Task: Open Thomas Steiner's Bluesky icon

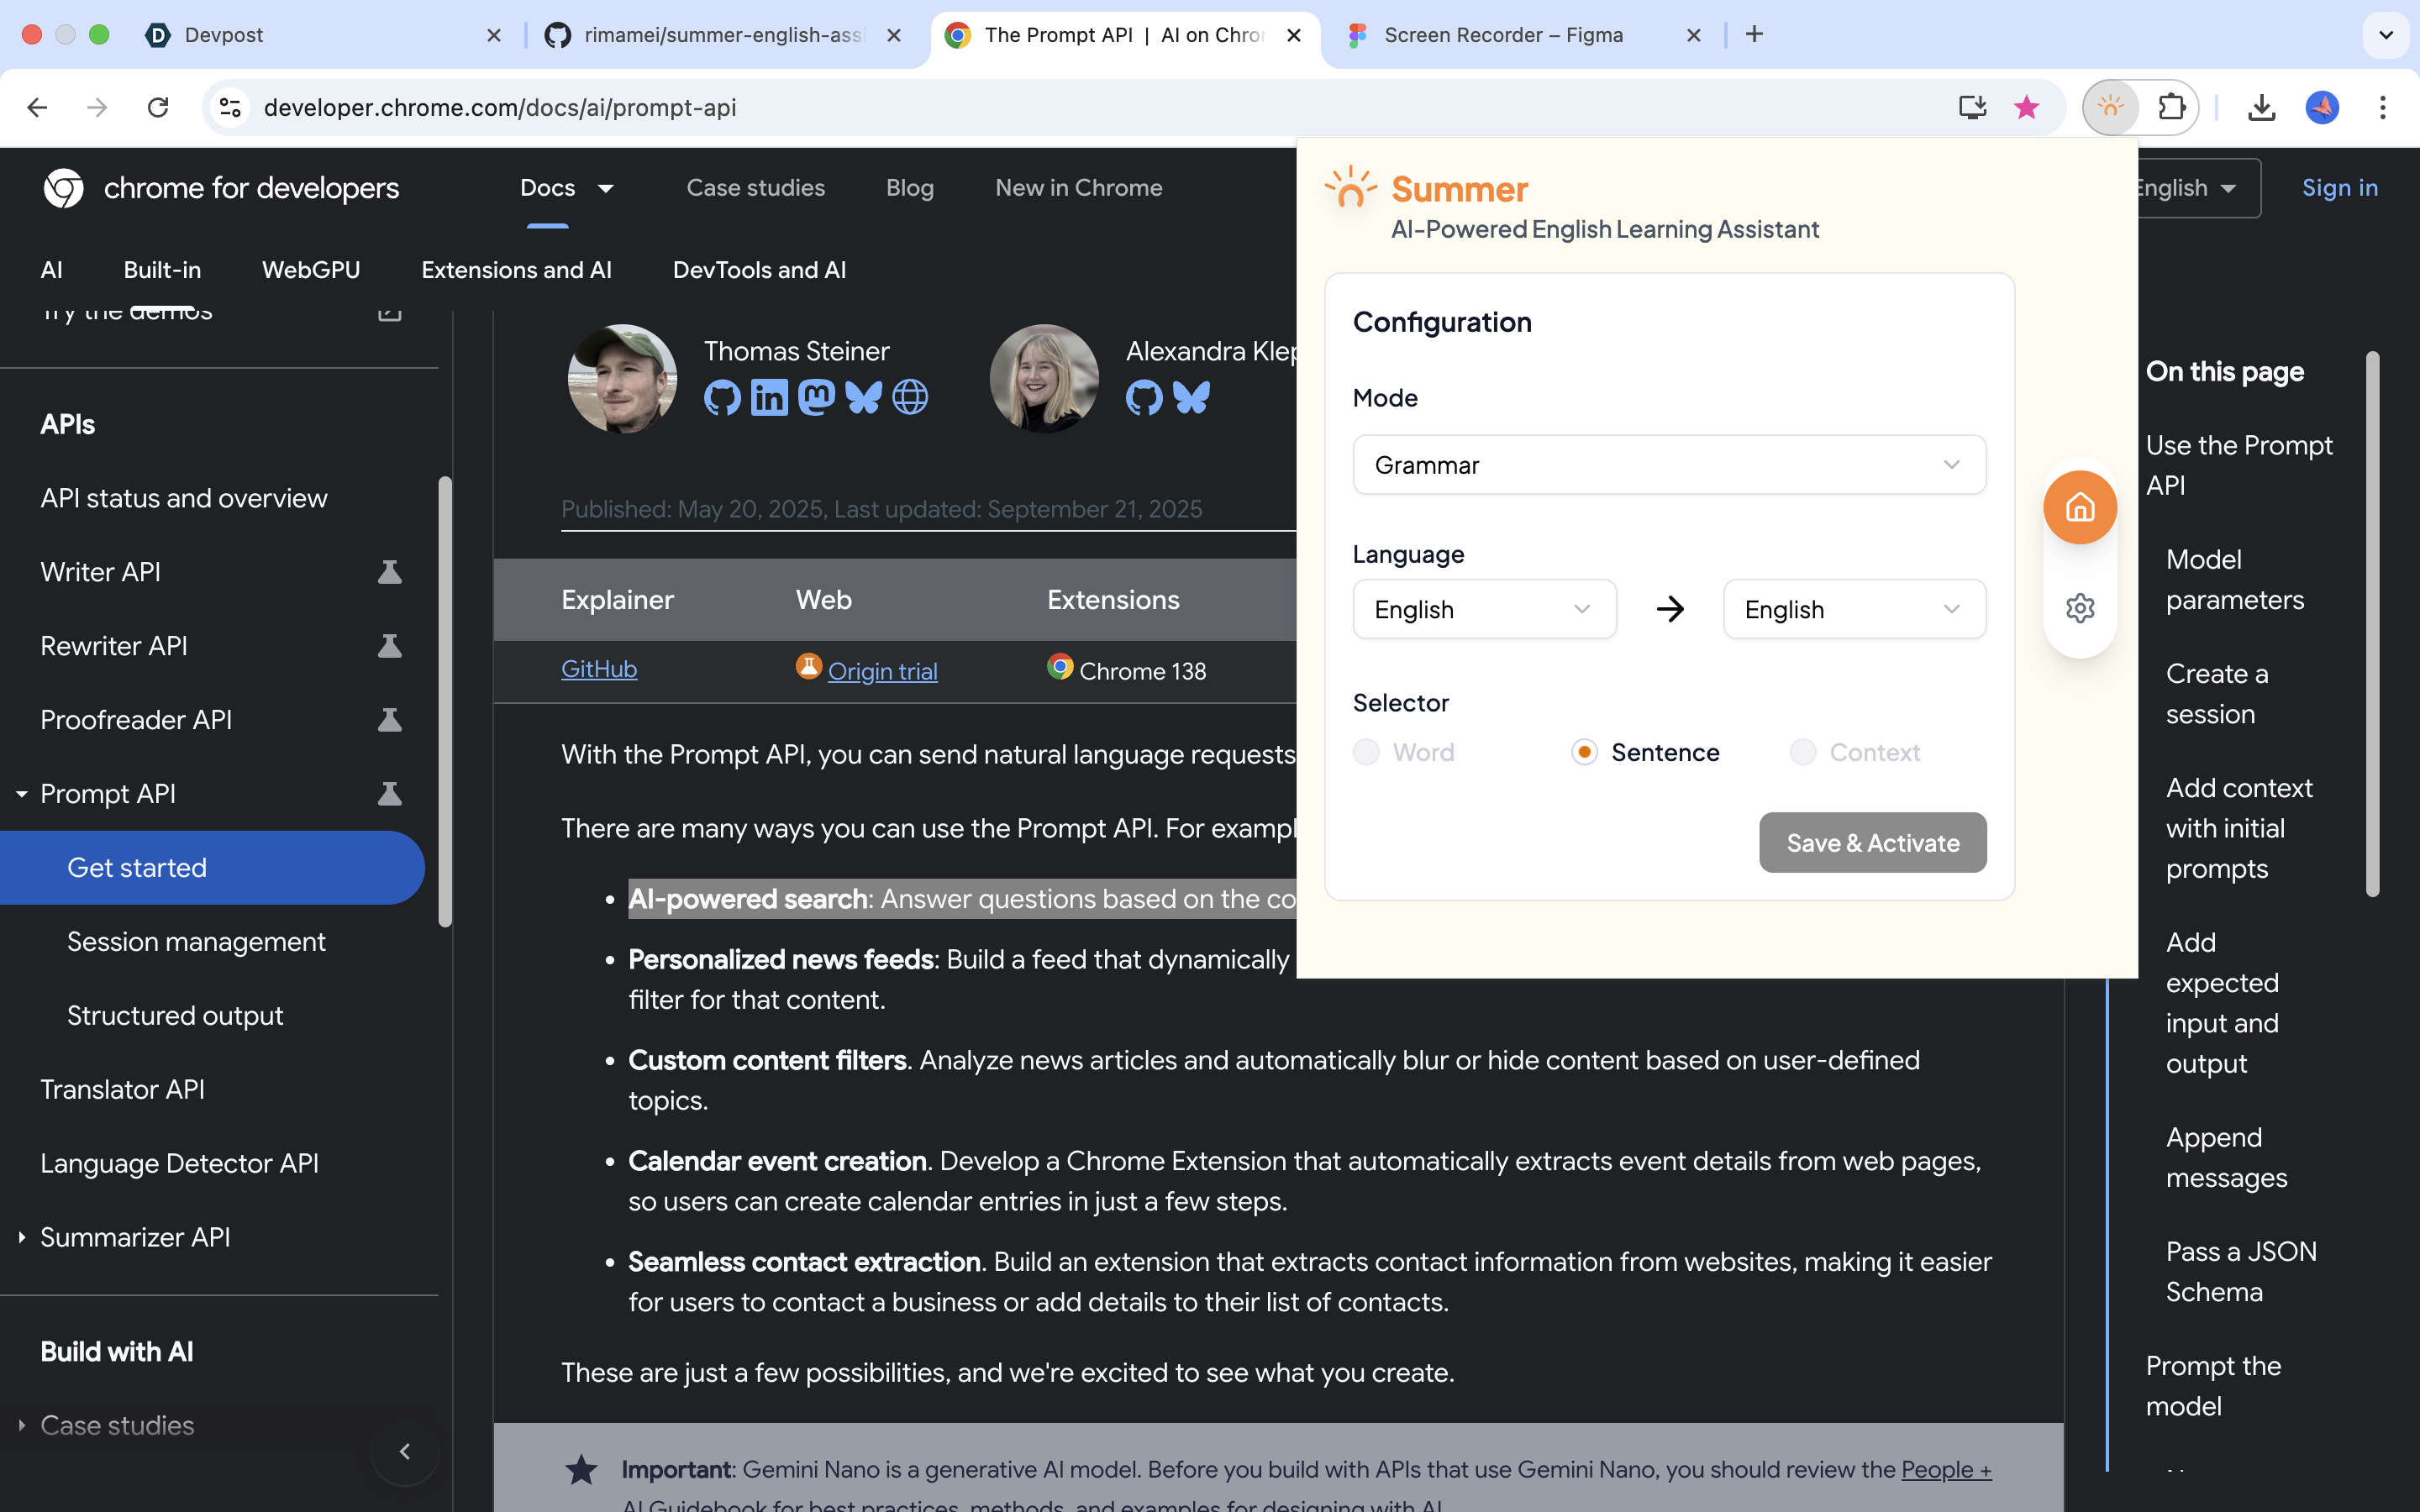Action: click(863, 398)
